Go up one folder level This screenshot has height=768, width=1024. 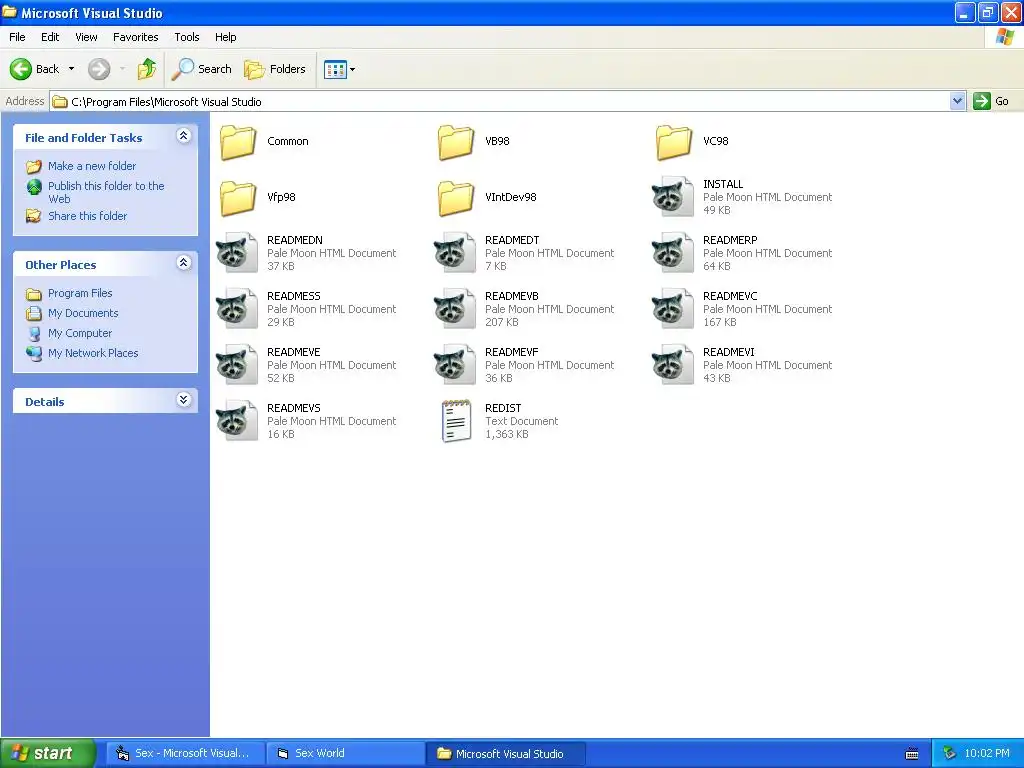147,69
